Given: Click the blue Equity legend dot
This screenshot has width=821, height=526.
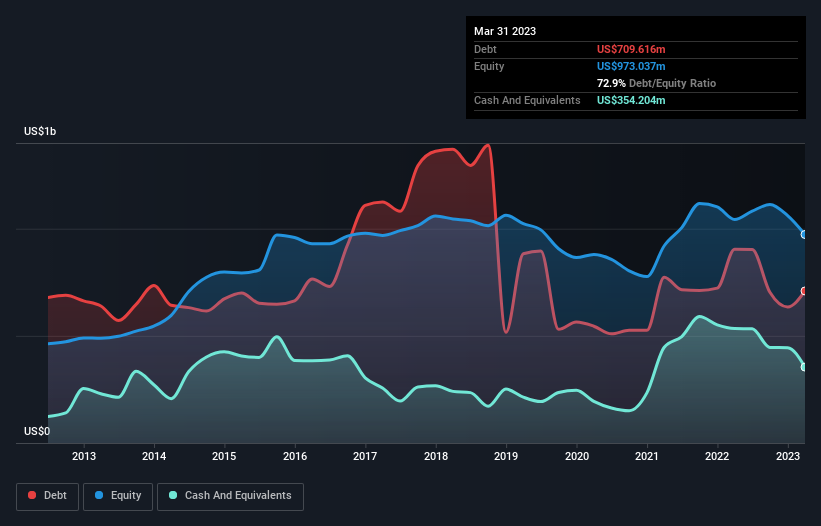Looking at the screenshot, I should tap(99, 495).
